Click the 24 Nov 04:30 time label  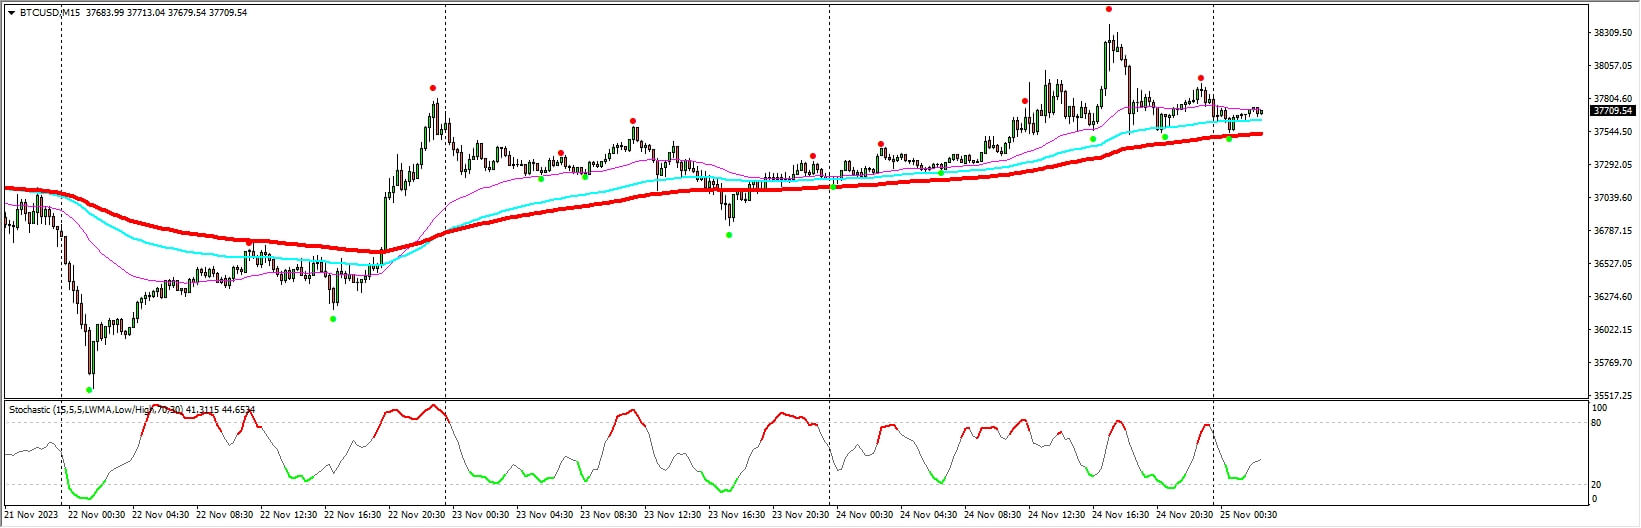(928, 516)
